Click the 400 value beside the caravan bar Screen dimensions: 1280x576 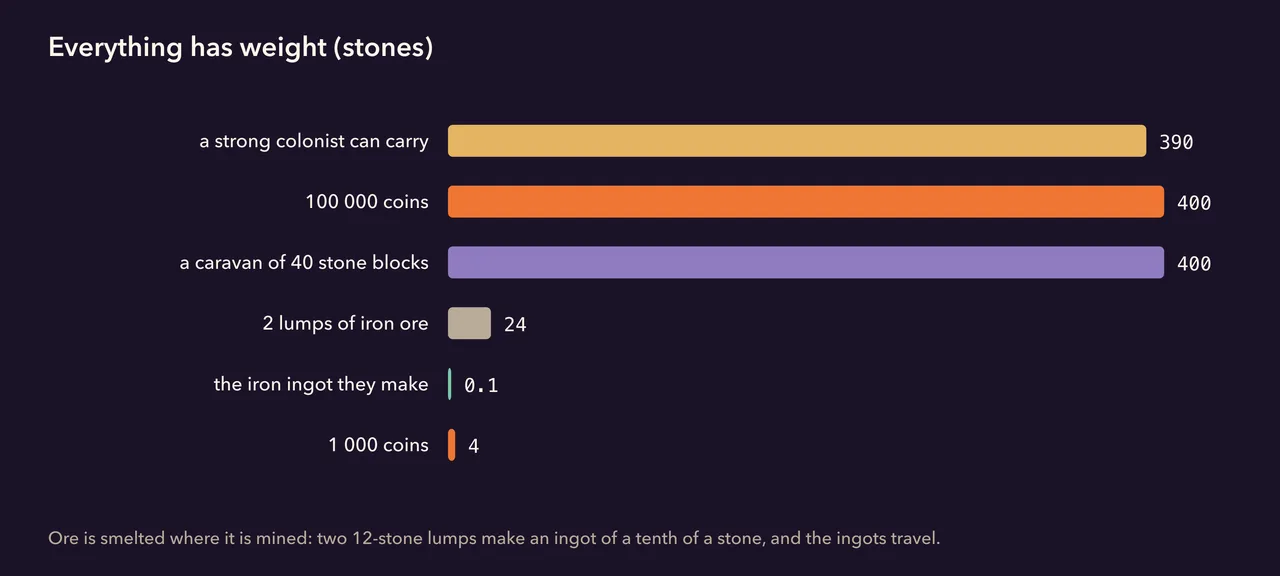1194,264
